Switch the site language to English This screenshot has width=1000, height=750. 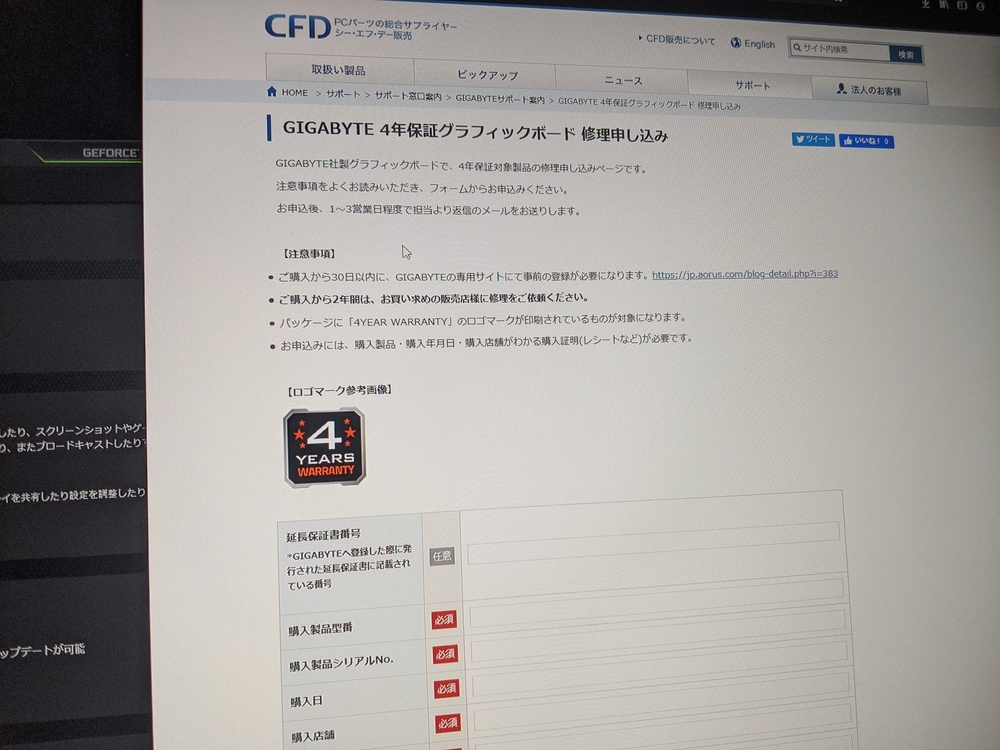(759, 44)
